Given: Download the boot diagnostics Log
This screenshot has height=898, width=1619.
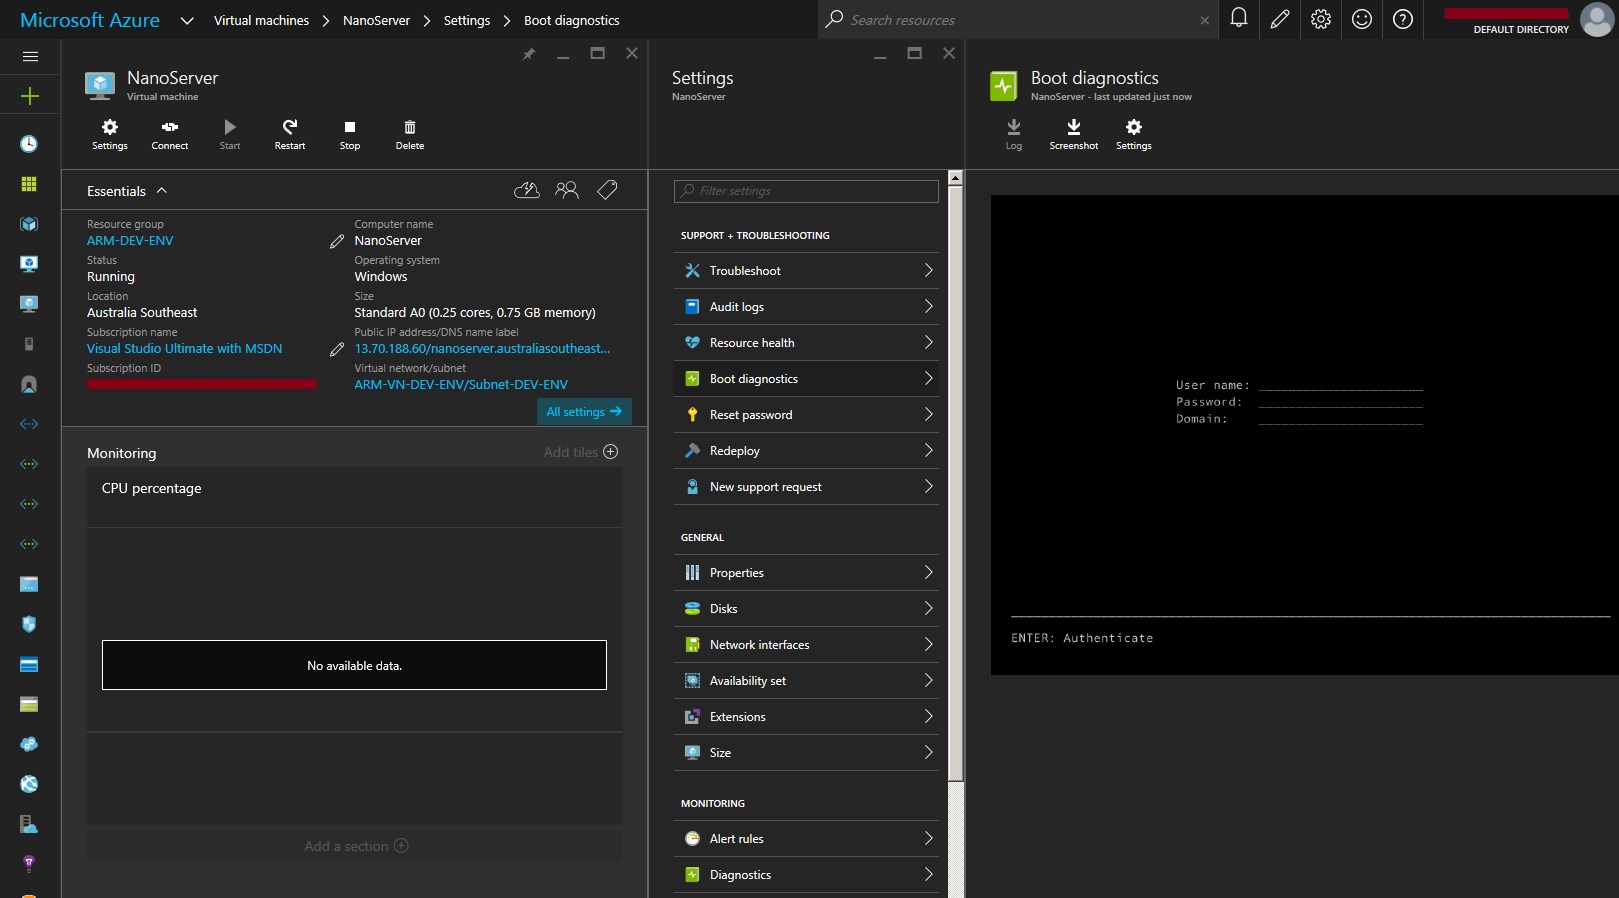Looking at the screenshot, I should coord(1014,134).
